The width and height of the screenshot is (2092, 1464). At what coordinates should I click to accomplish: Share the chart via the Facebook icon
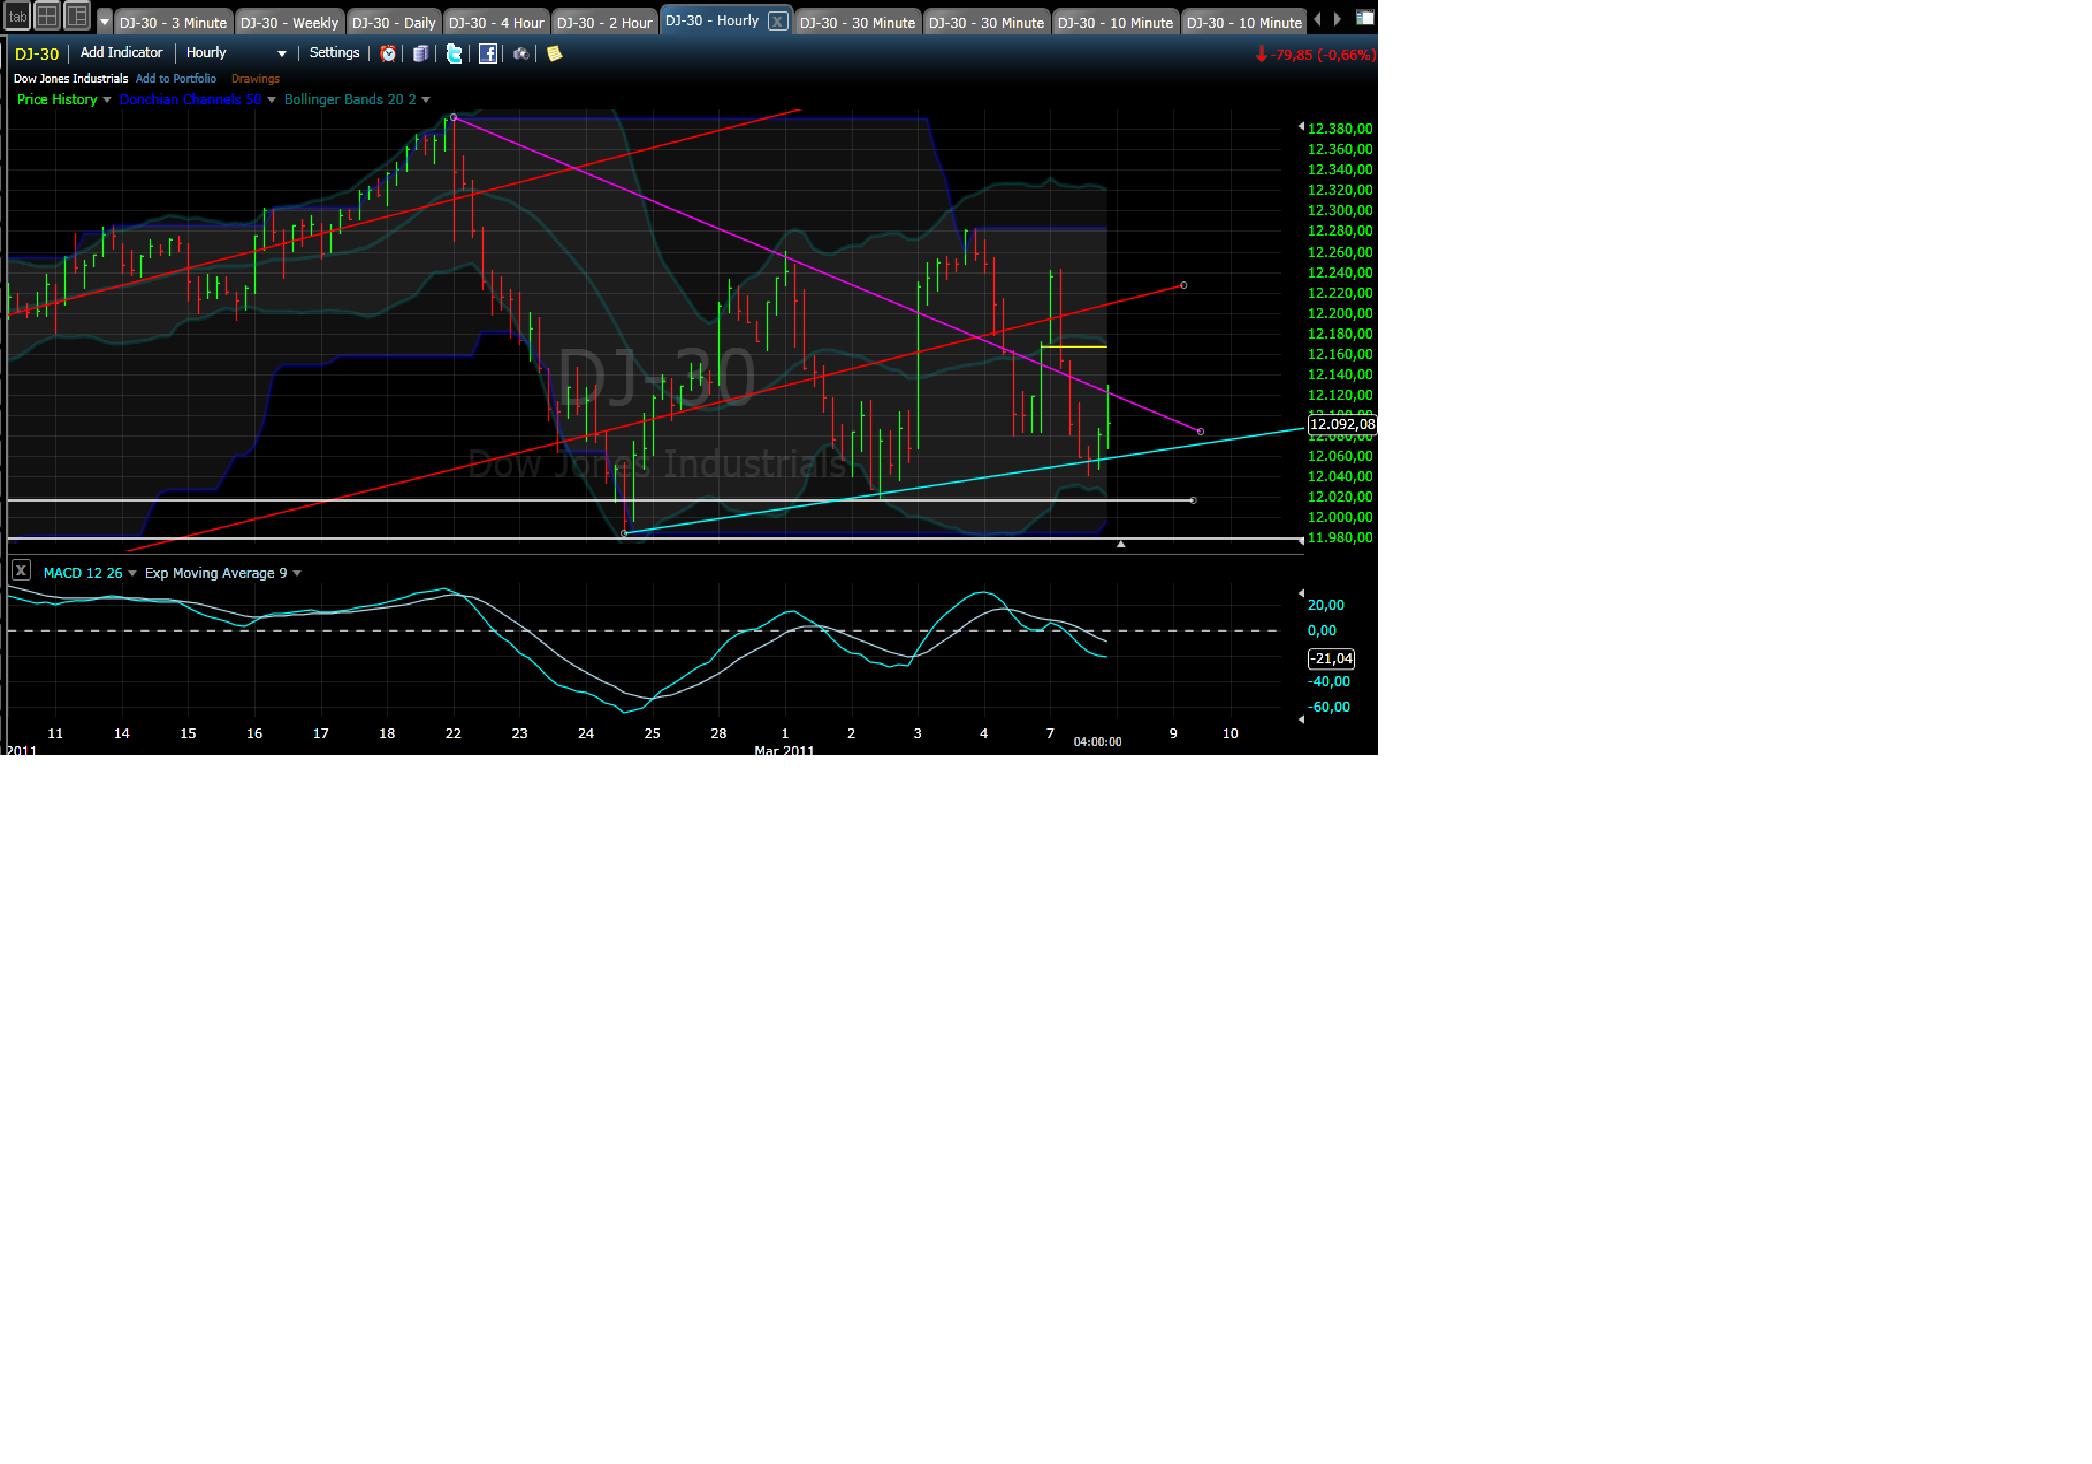tap(487, 53)
